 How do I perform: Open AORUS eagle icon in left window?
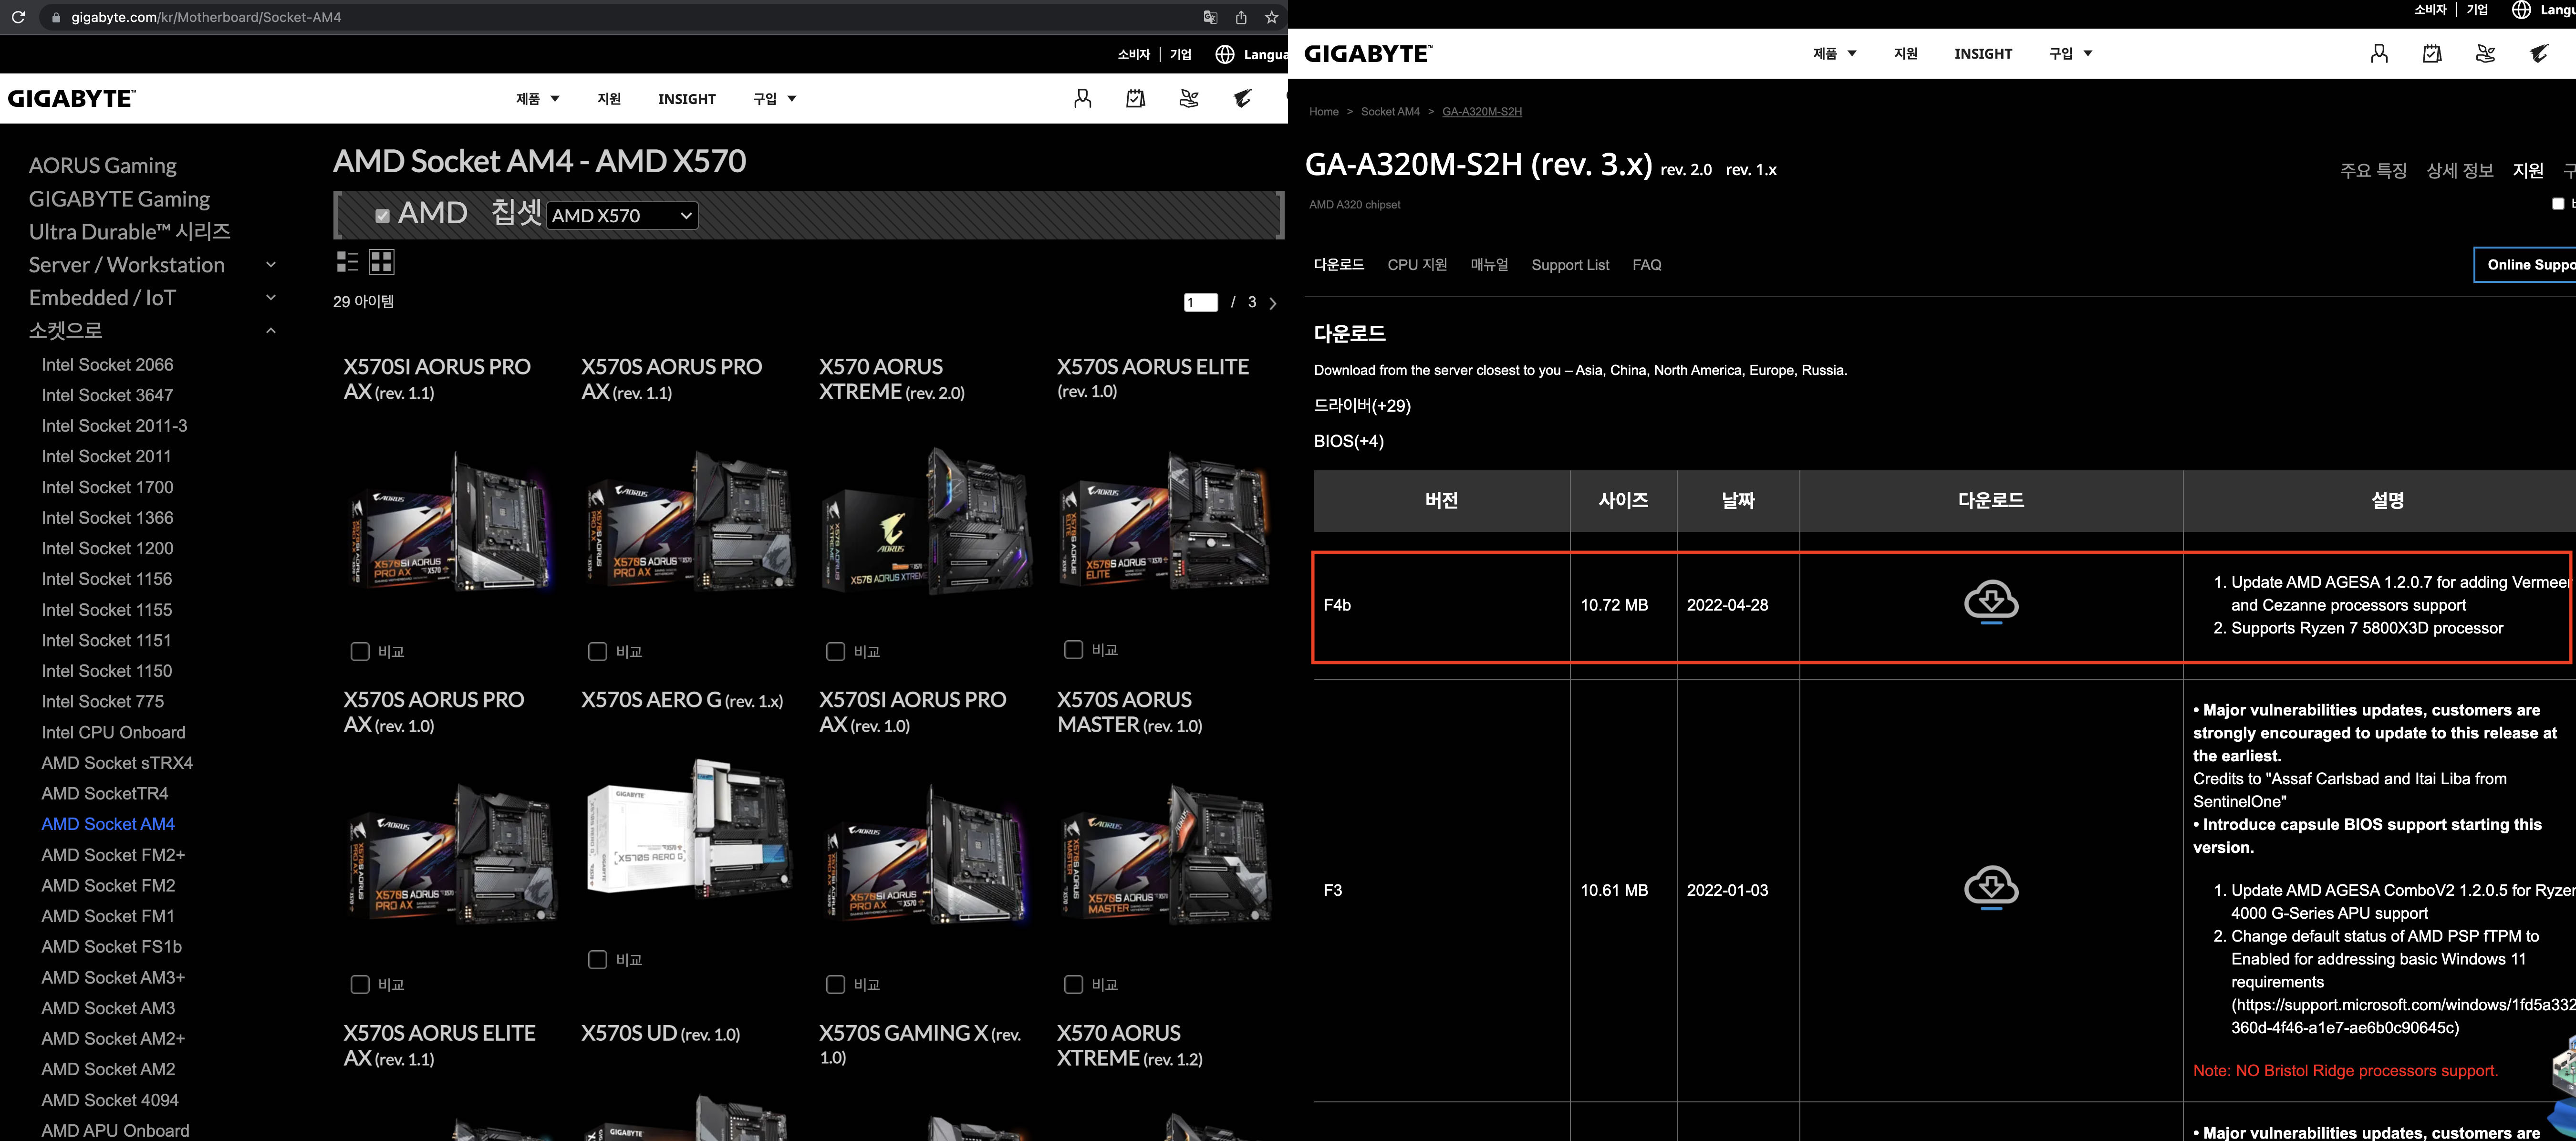point(1242,98)
